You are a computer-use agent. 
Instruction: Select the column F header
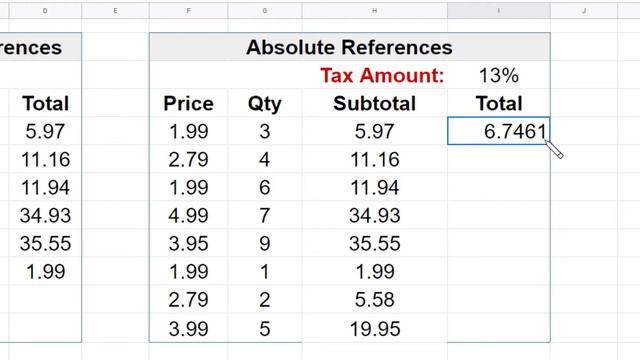(x=188, y=11)
